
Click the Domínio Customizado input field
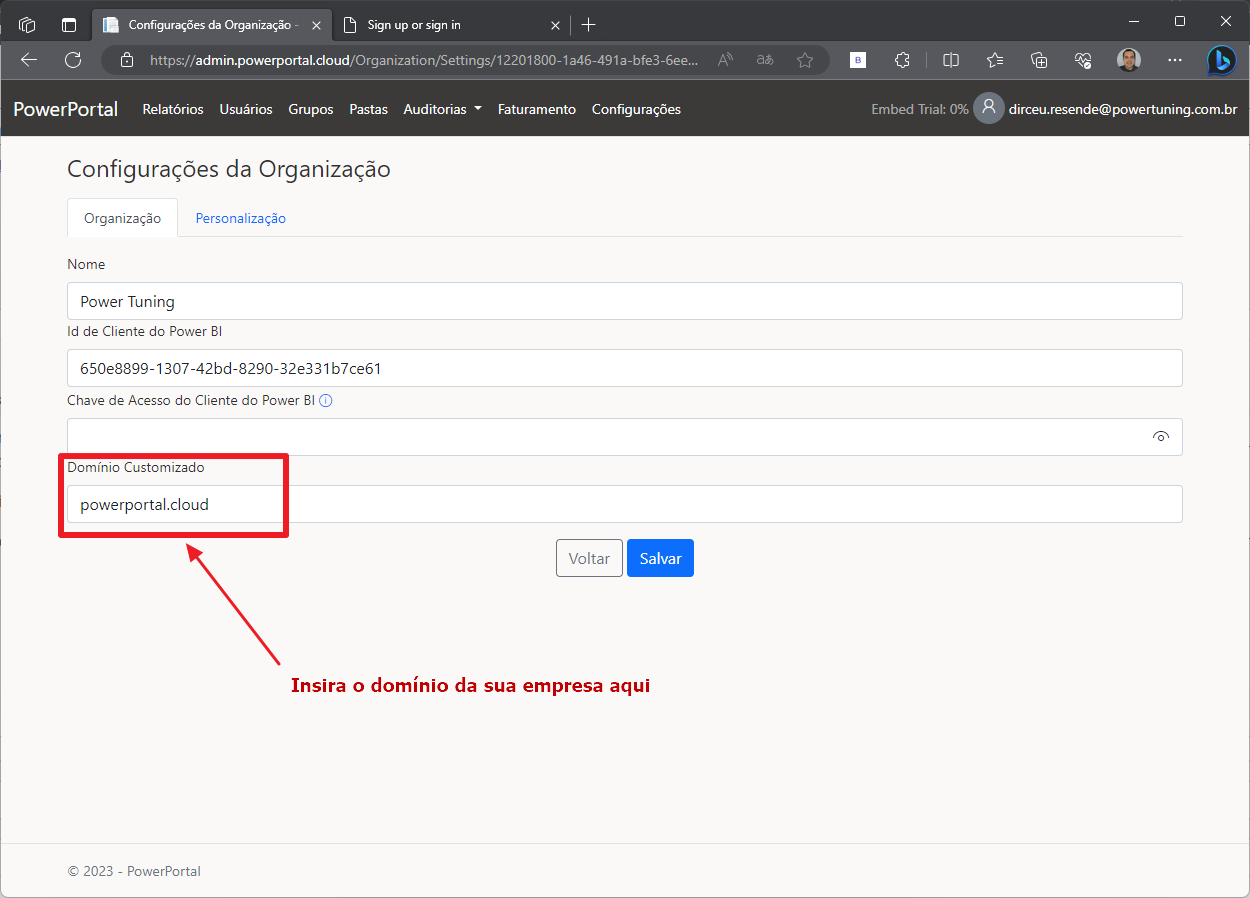click(624, 504)
